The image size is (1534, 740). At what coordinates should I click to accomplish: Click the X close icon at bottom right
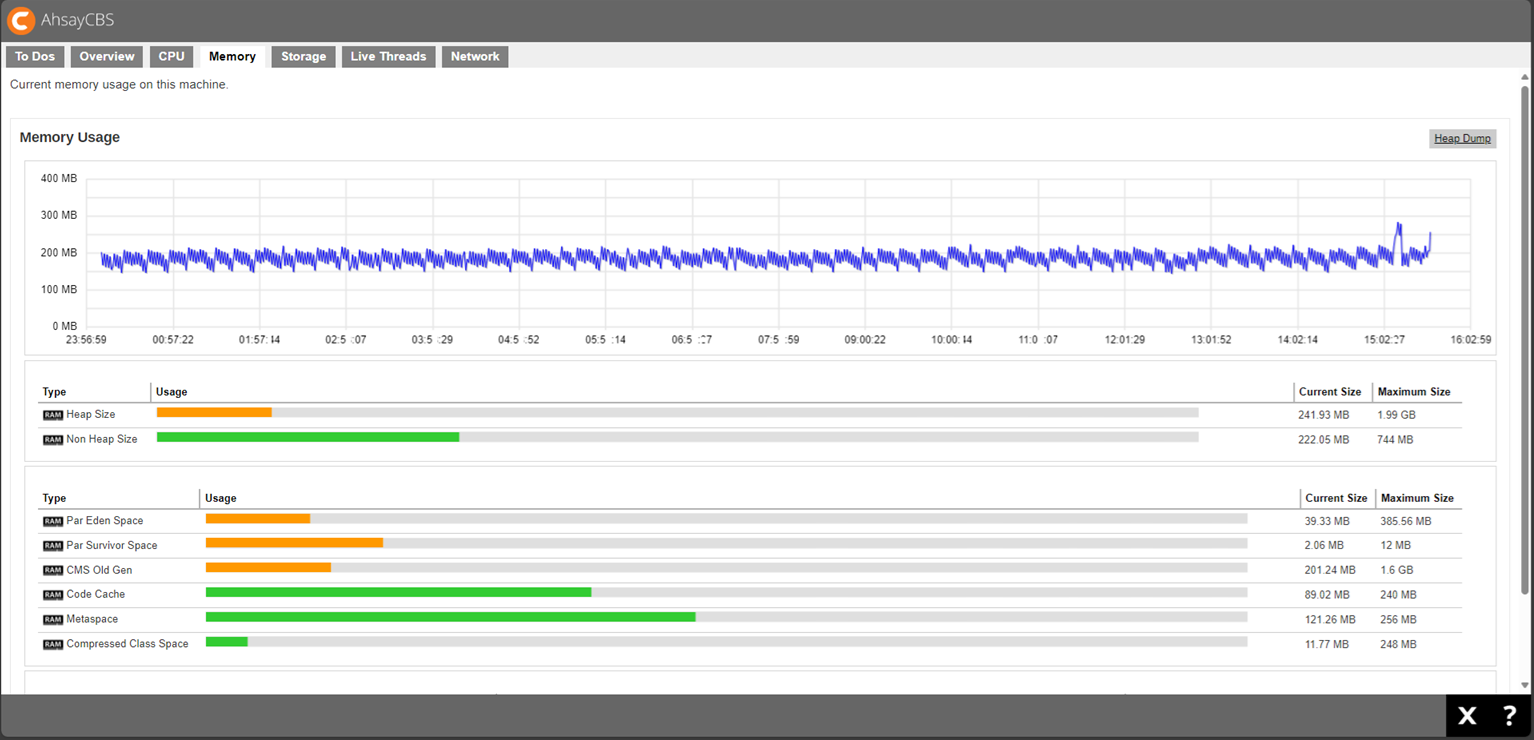1466,715
